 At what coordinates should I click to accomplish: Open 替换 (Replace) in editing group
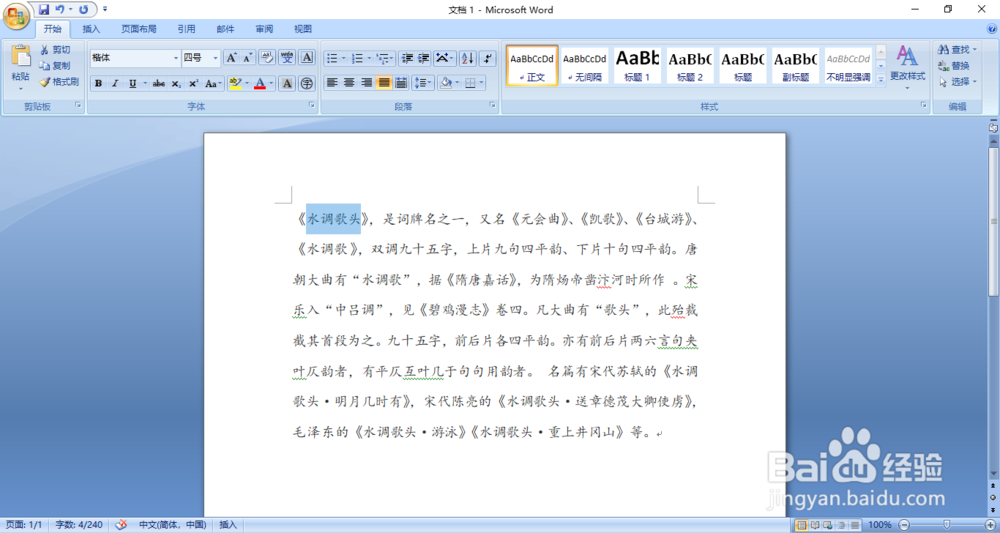coord(954,66)
